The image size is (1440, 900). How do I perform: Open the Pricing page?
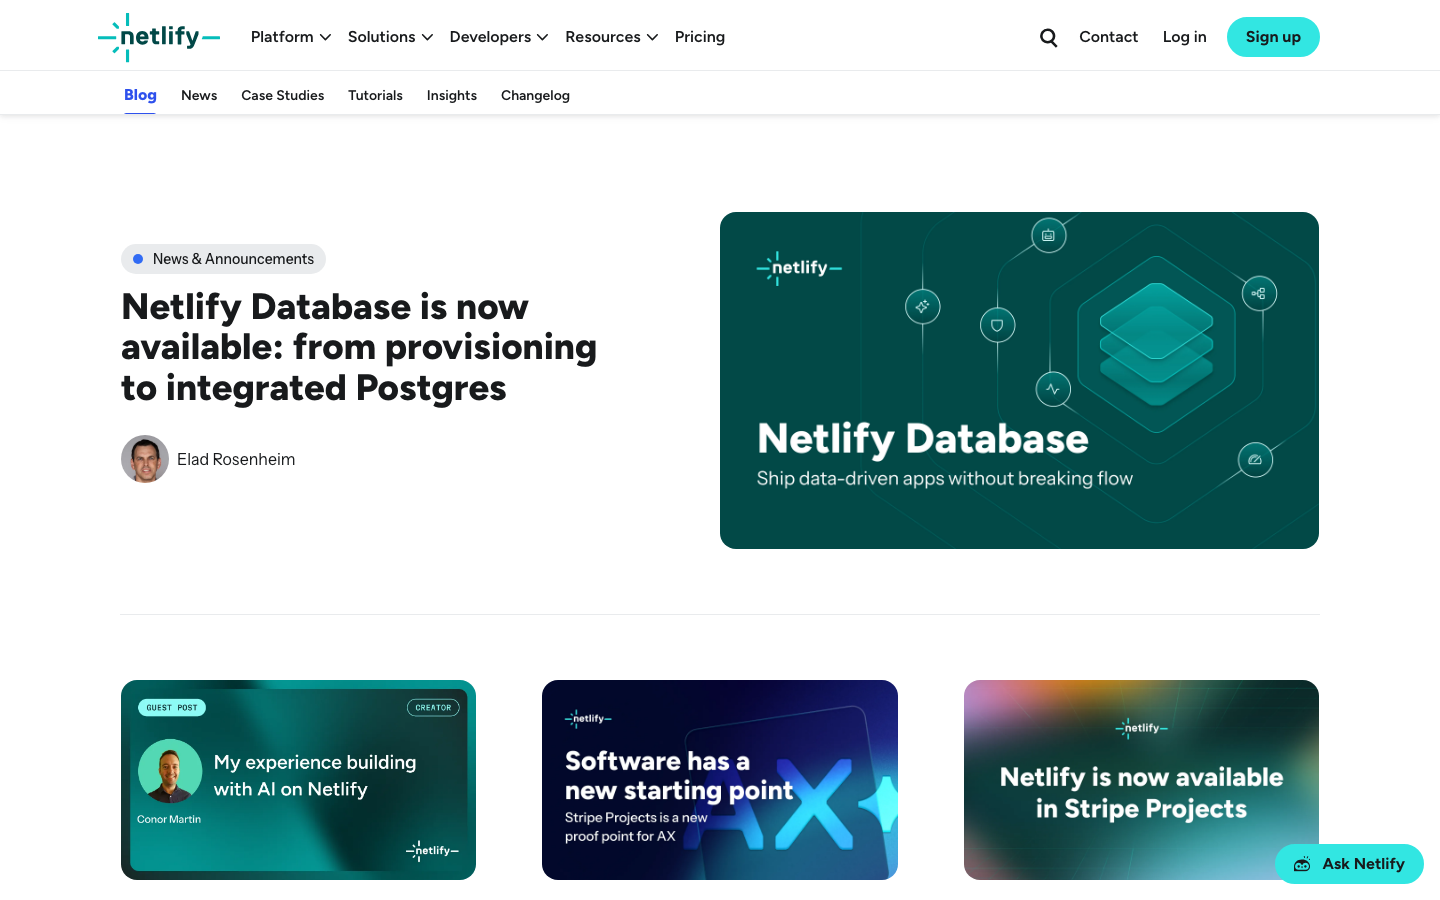pyautogui.click(x=700, y=37)
